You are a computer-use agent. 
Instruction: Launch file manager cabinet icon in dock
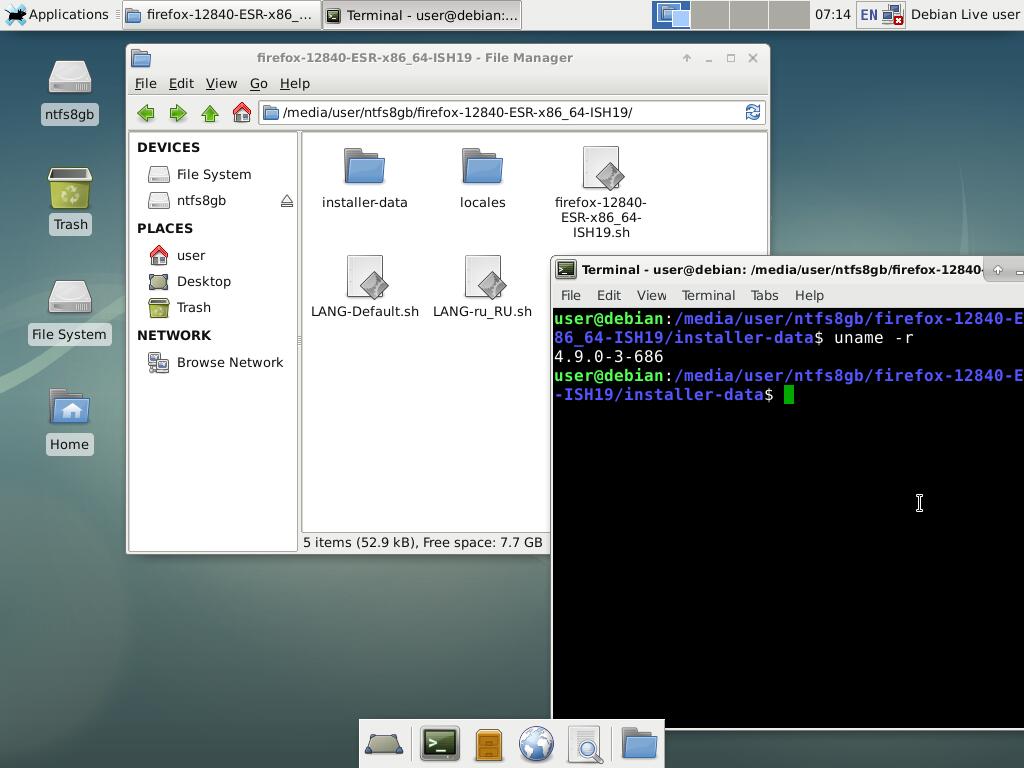[x=488, y=744]
